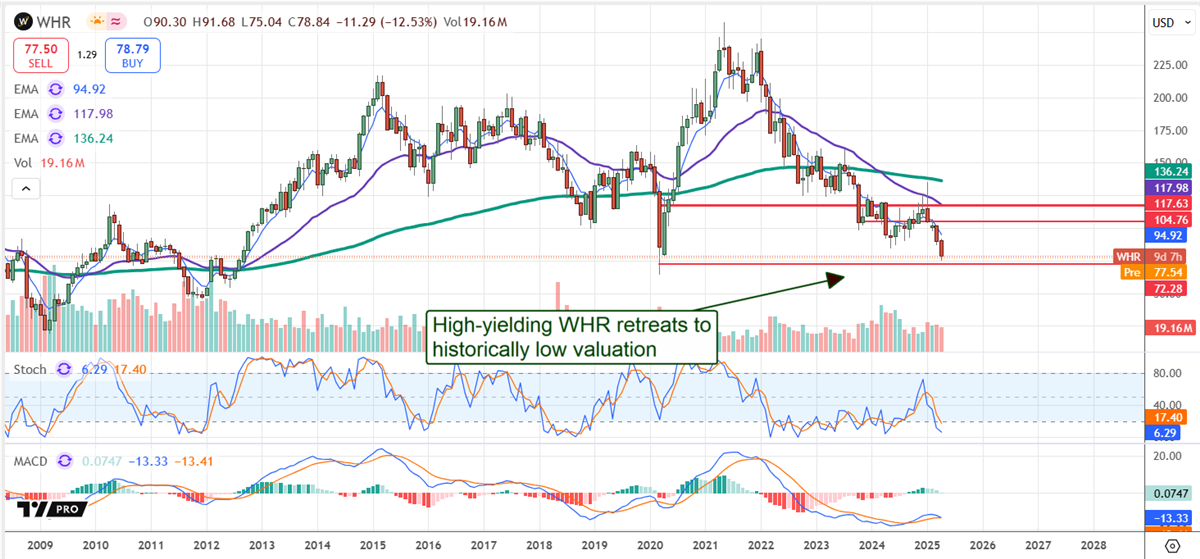Click the Stoch legend label
1200x559 pixels.
coord(28,369)
